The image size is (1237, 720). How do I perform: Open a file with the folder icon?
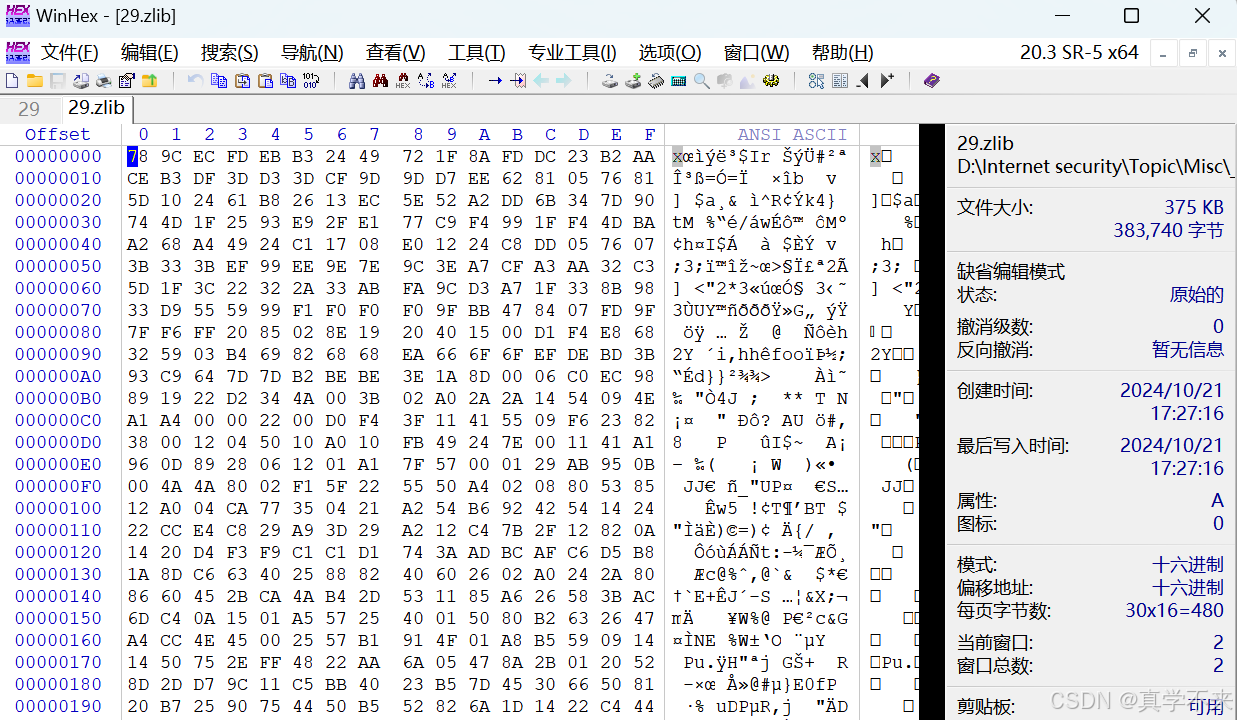coord(33,81)
